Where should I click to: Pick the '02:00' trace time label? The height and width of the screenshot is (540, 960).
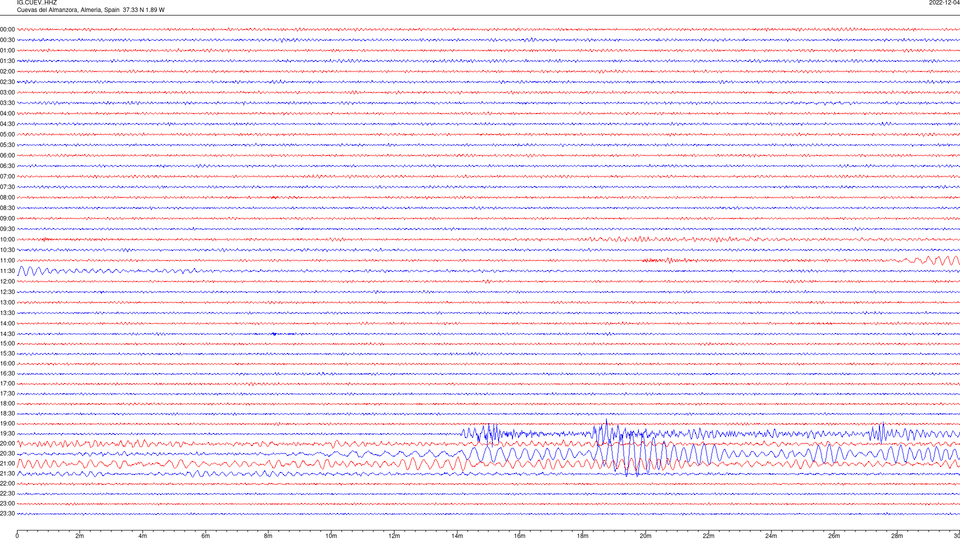(x=7, y=72)
